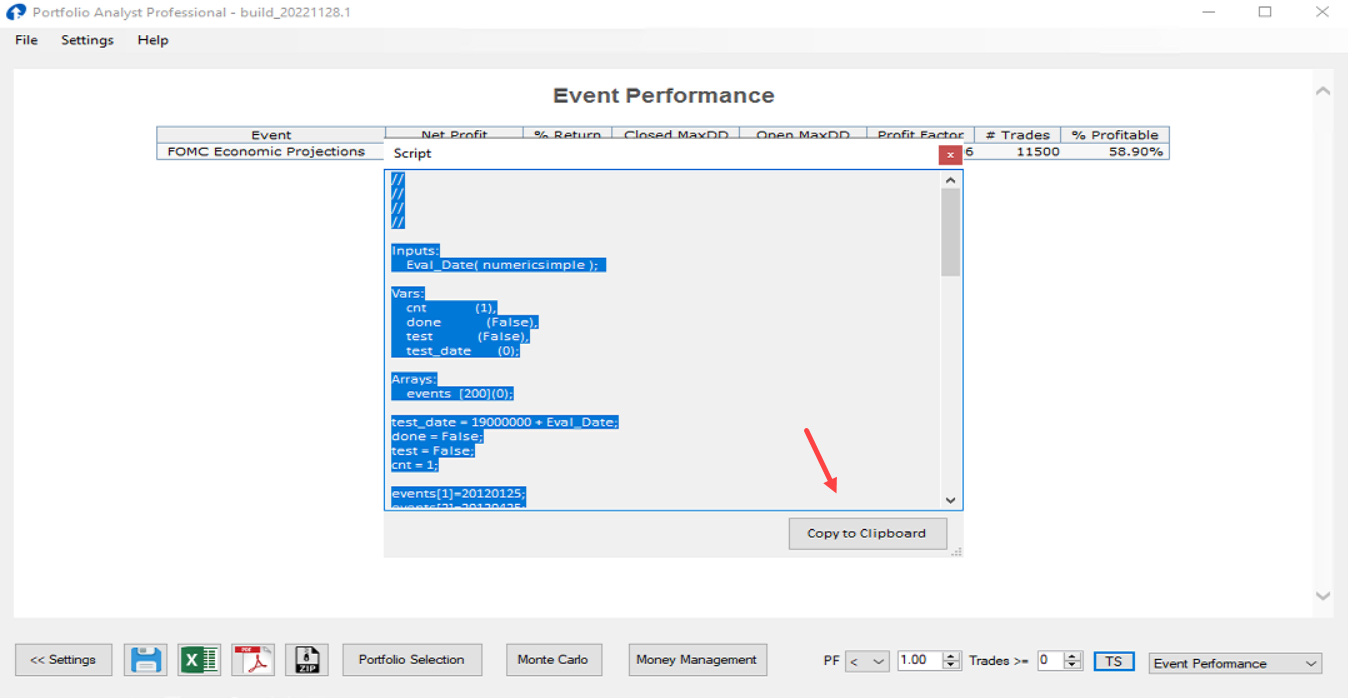Image resolution: width=1348 pixels, height=698 pixels.
Task: Click the TS button
Action: pos(1113,661)
